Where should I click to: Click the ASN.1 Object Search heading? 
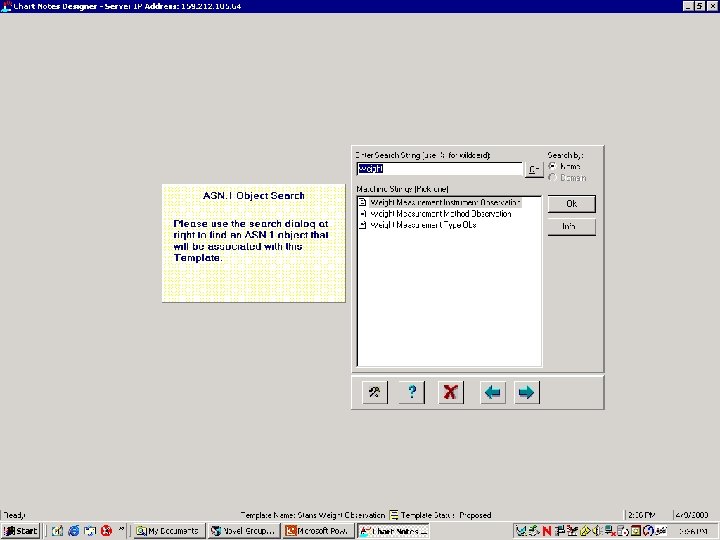(254, 196)
